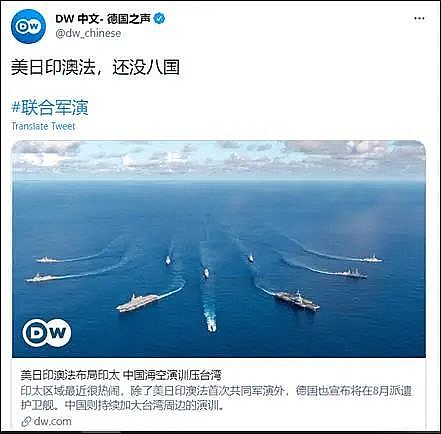This screenshot has width=441, height=434.
Task: Click the dw.com source link
Action: click(x=53, y=421)
